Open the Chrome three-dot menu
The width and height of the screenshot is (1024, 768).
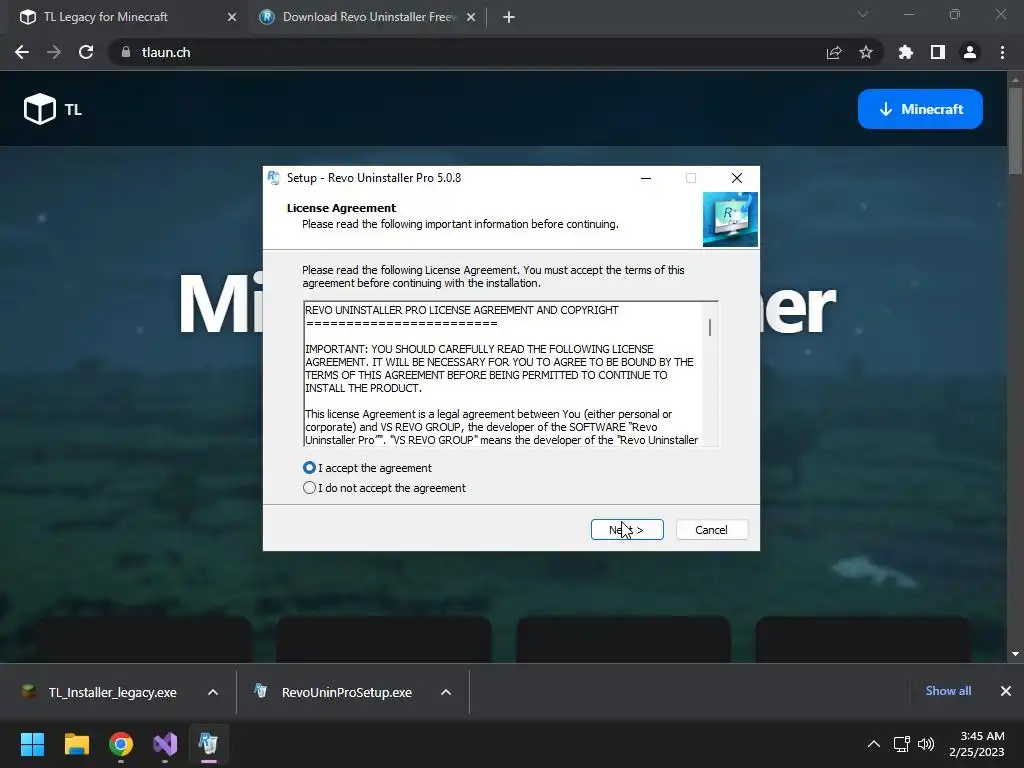click(1002, 52)
